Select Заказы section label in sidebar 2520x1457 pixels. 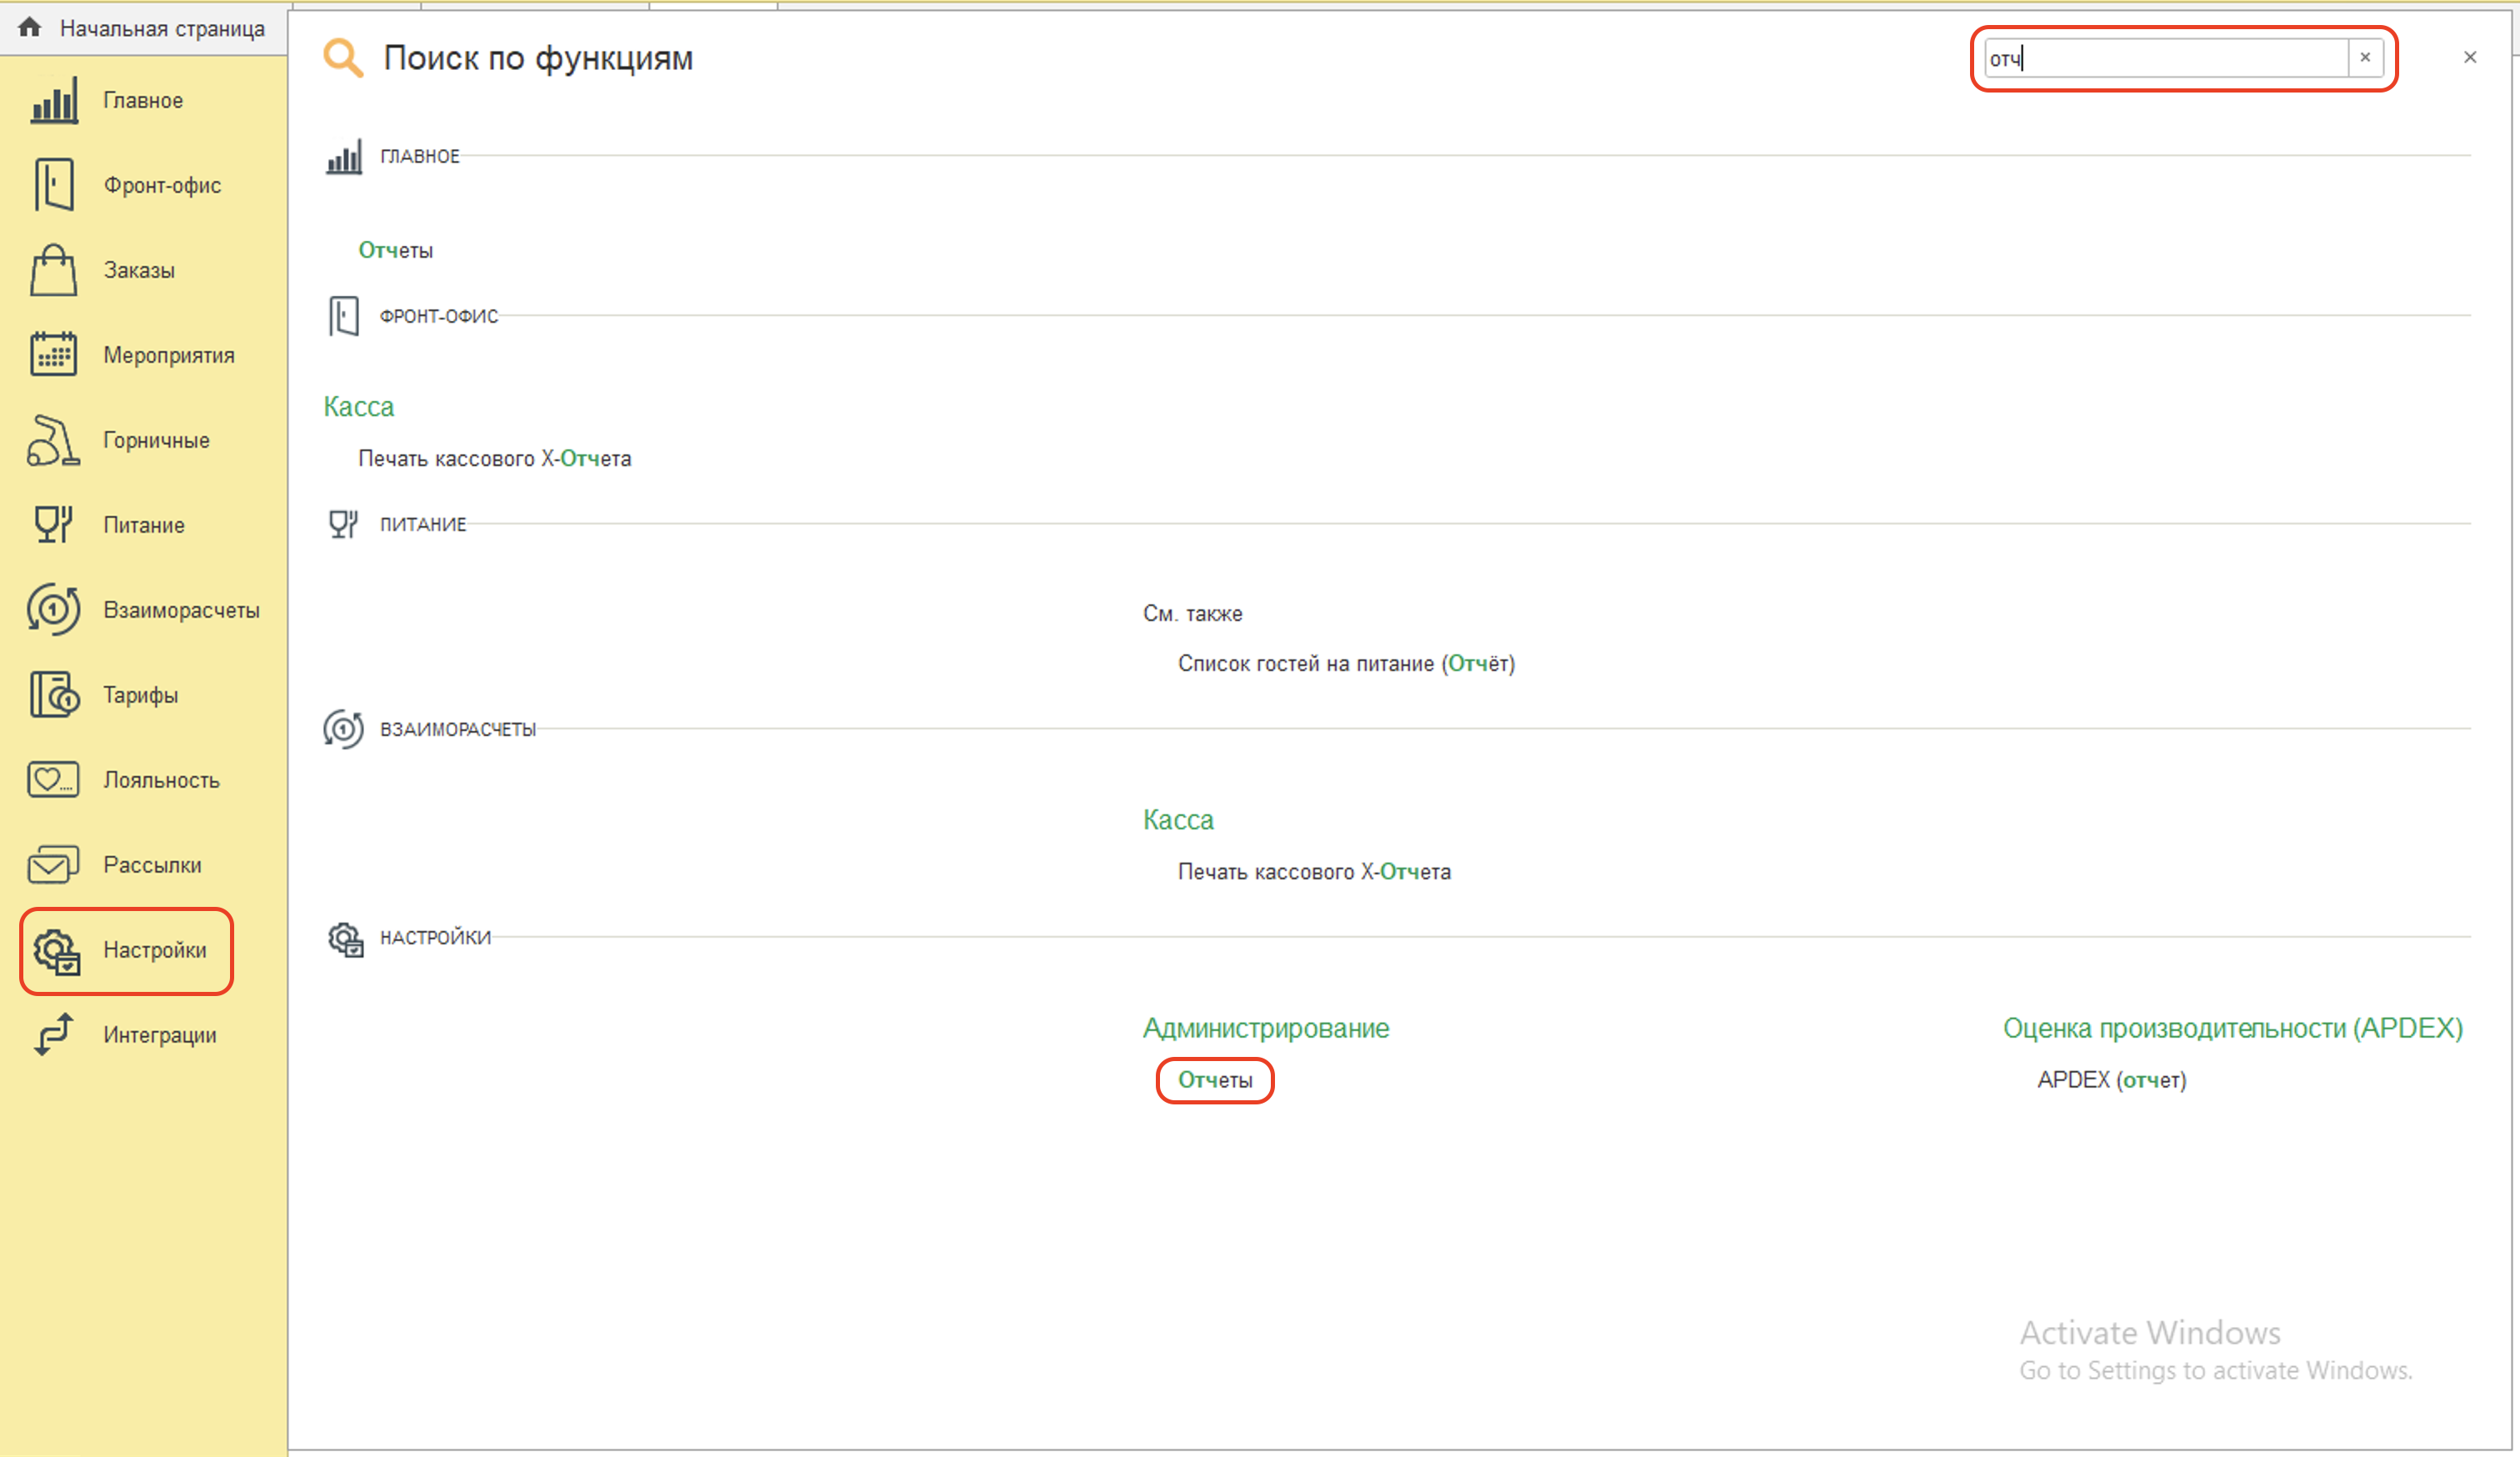(x=139, y=270)
